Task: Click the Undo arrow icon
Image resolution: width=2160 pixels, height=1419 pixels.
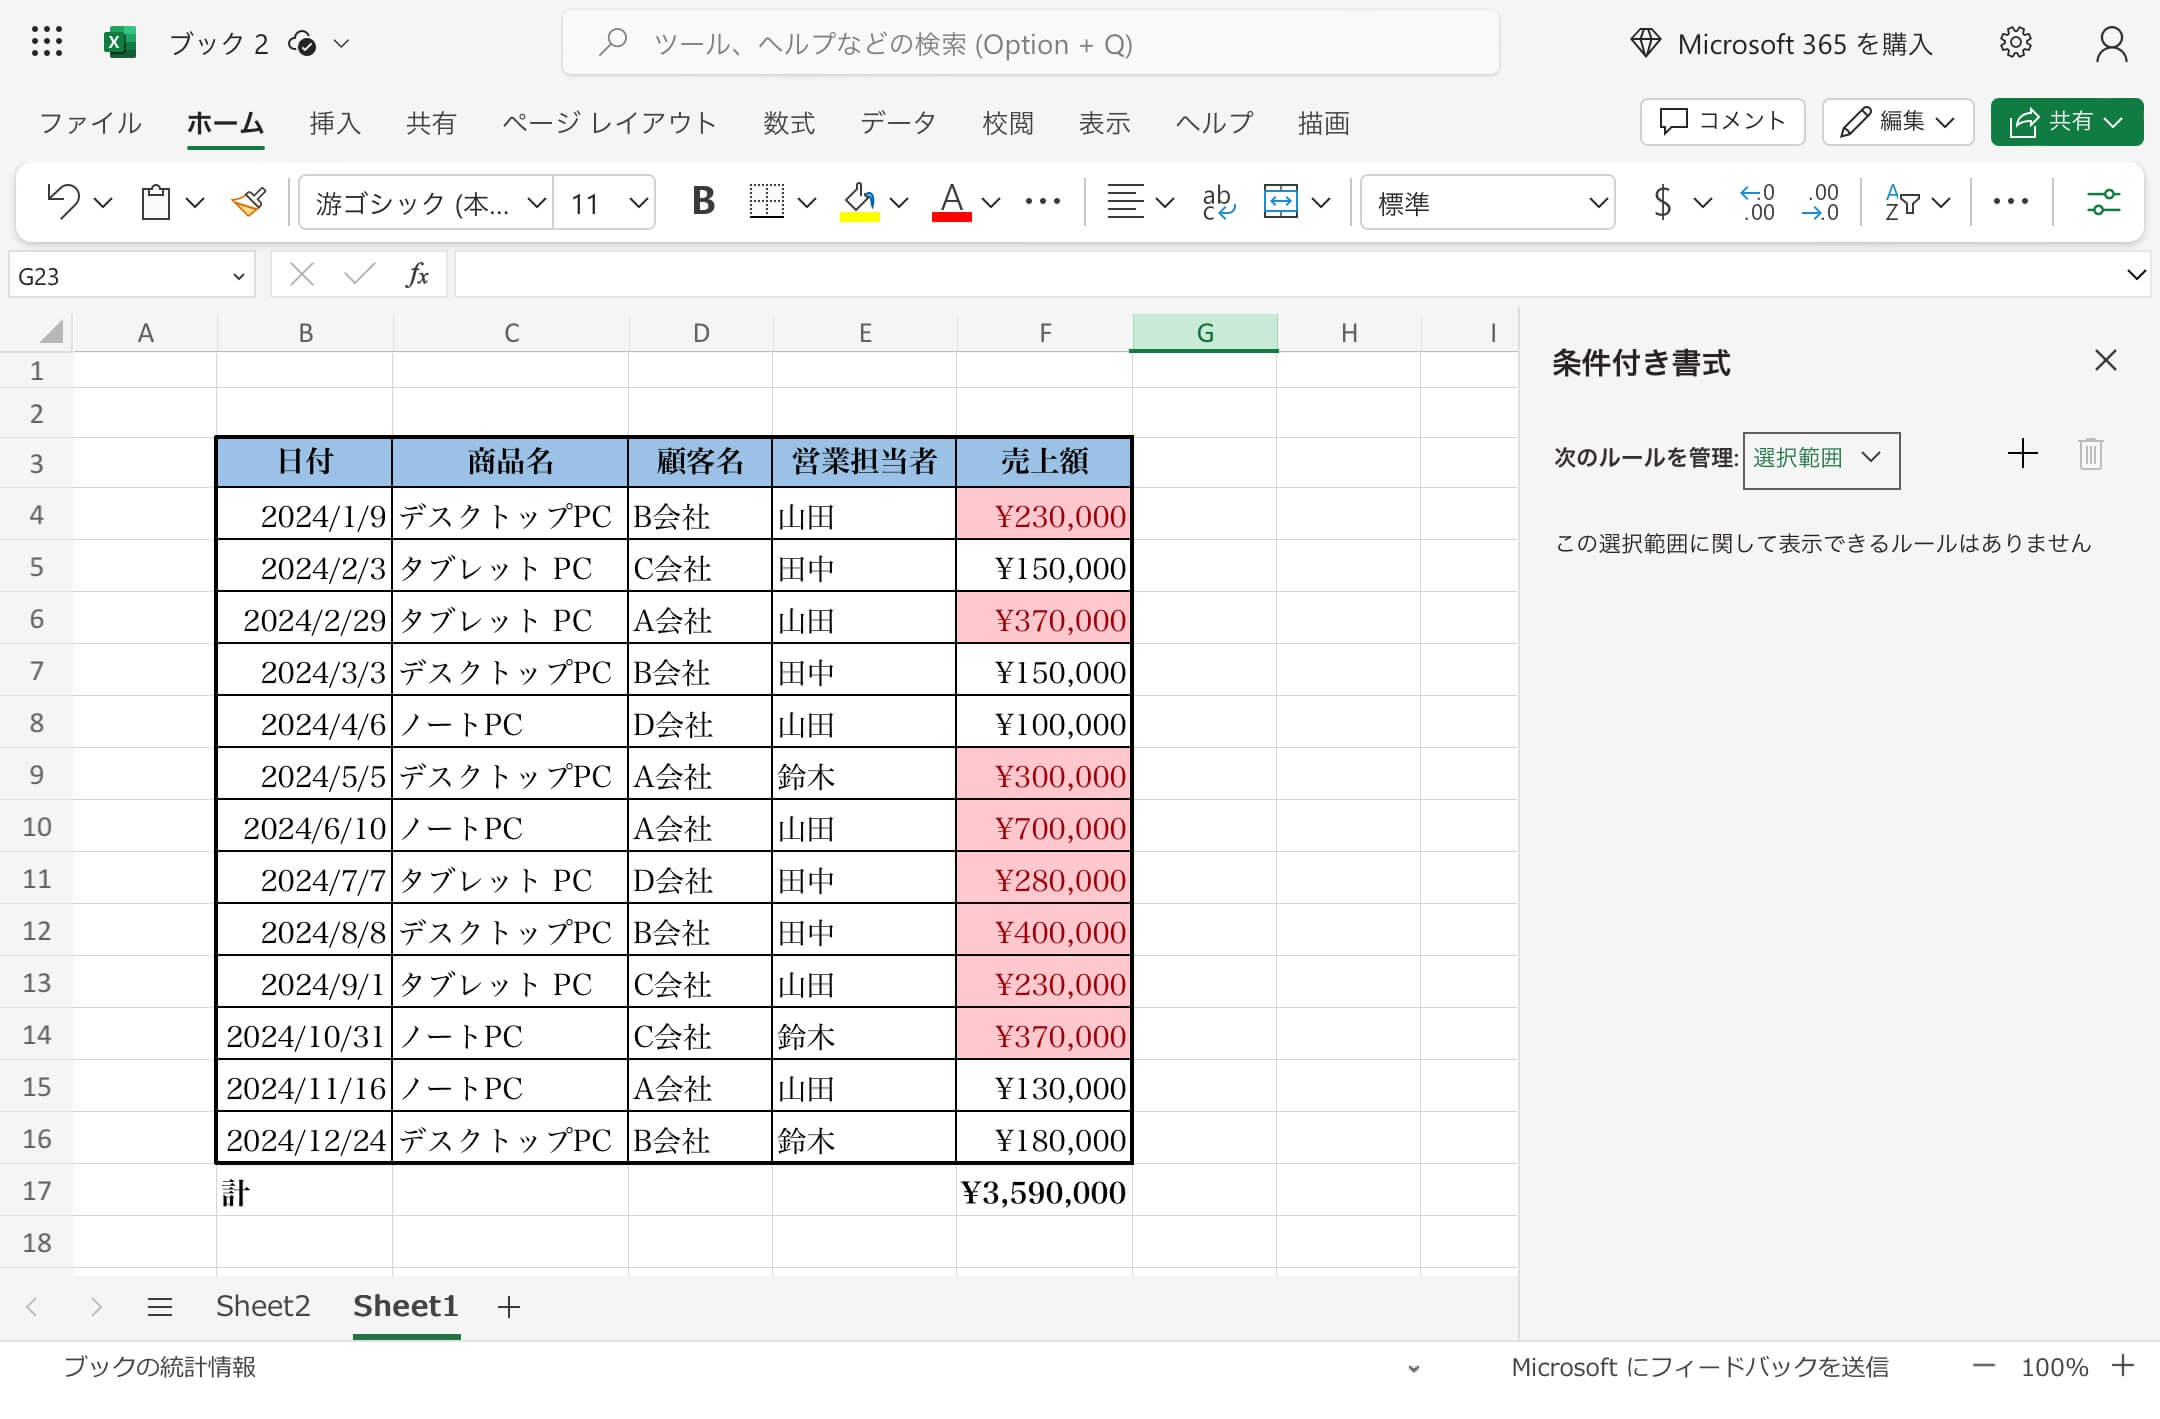Action: [x=64, y=202]
